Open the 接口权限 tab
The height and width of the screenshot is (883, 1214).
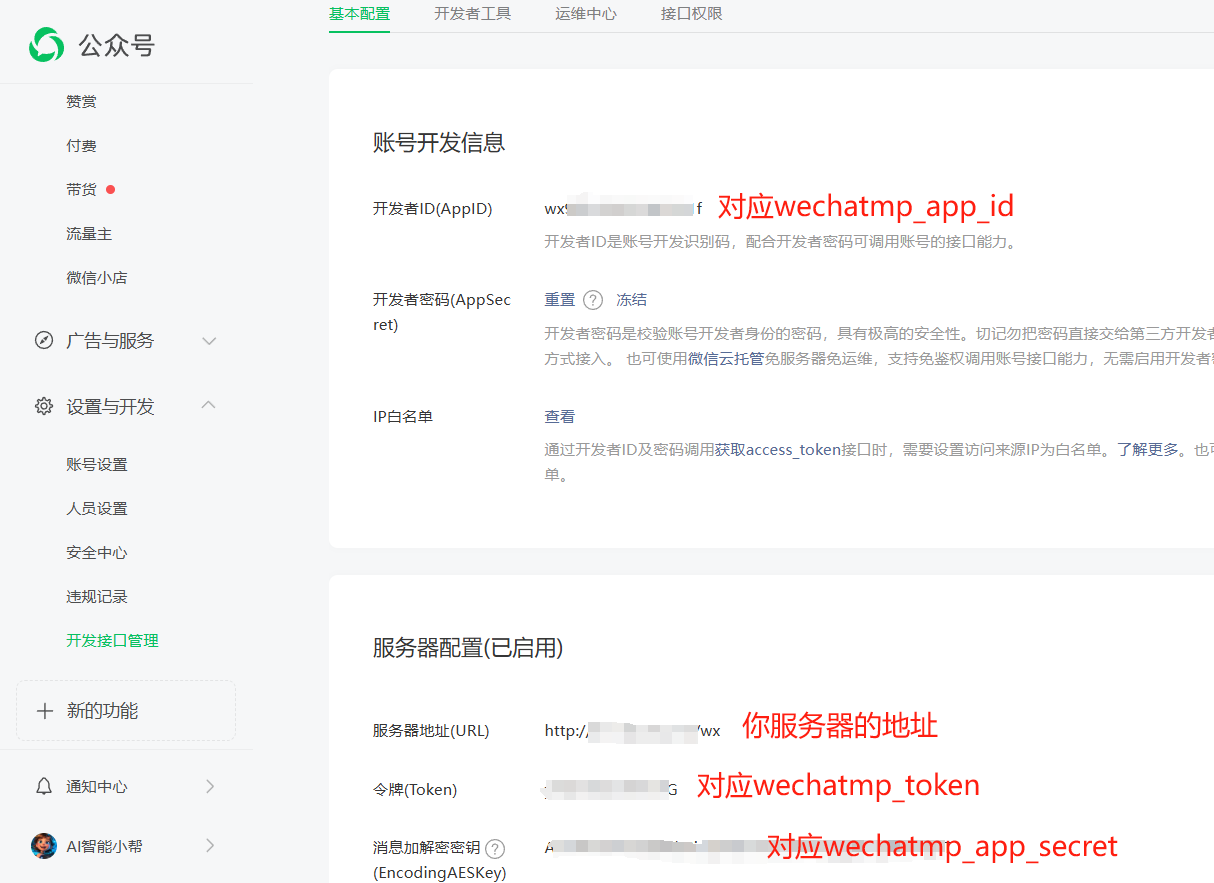[691, 14]
